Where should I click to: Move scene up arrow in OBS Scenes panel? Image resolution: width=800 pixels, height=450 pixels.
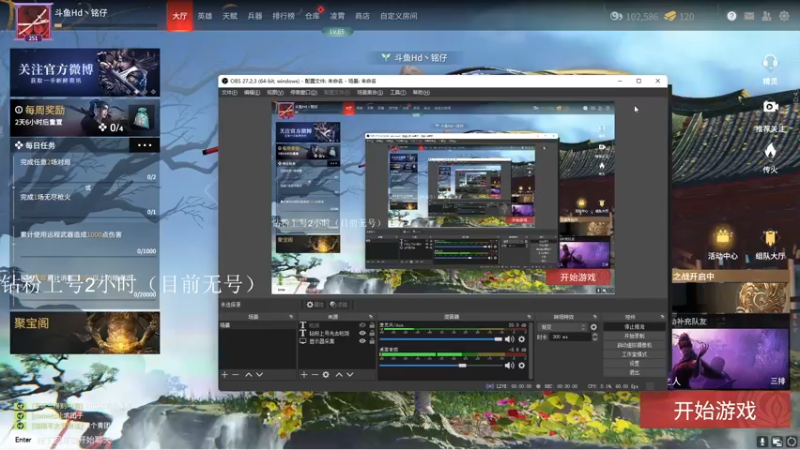coord(248,374)
